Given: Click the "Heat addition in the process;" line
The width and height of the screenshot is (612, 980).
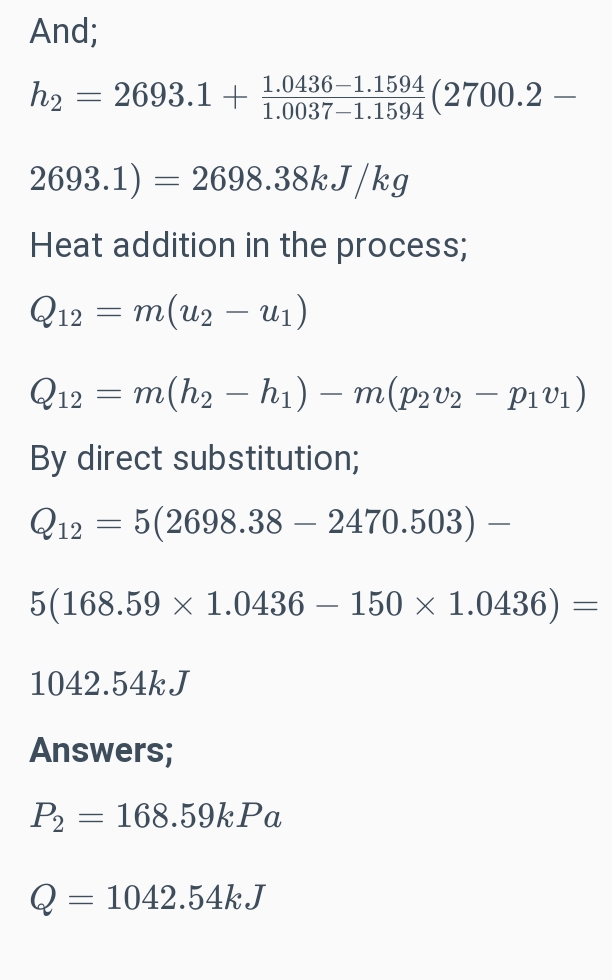Looking at the screenshot, I should tap(248, 245).
